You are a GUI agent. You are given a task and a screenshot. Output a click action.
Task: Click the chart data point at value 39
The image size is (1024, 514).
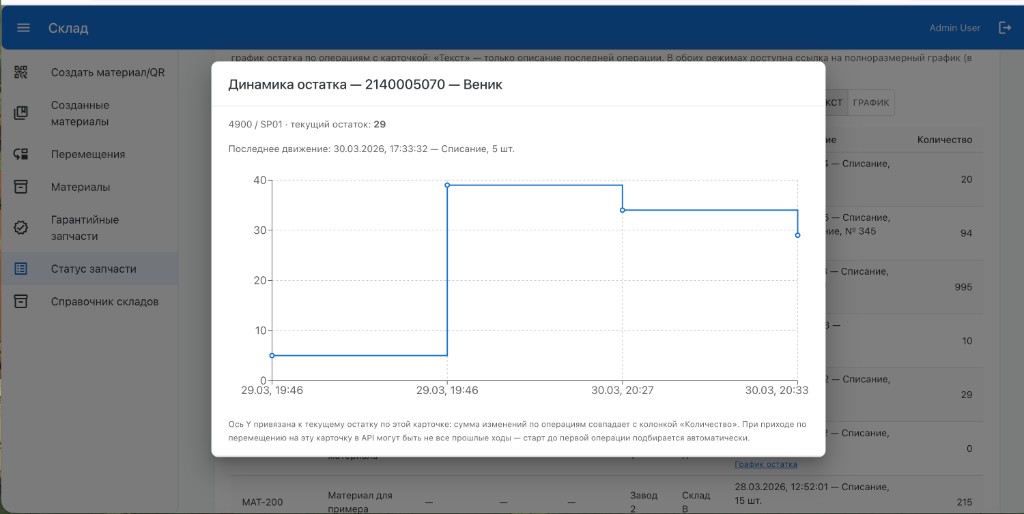(447, 185)
